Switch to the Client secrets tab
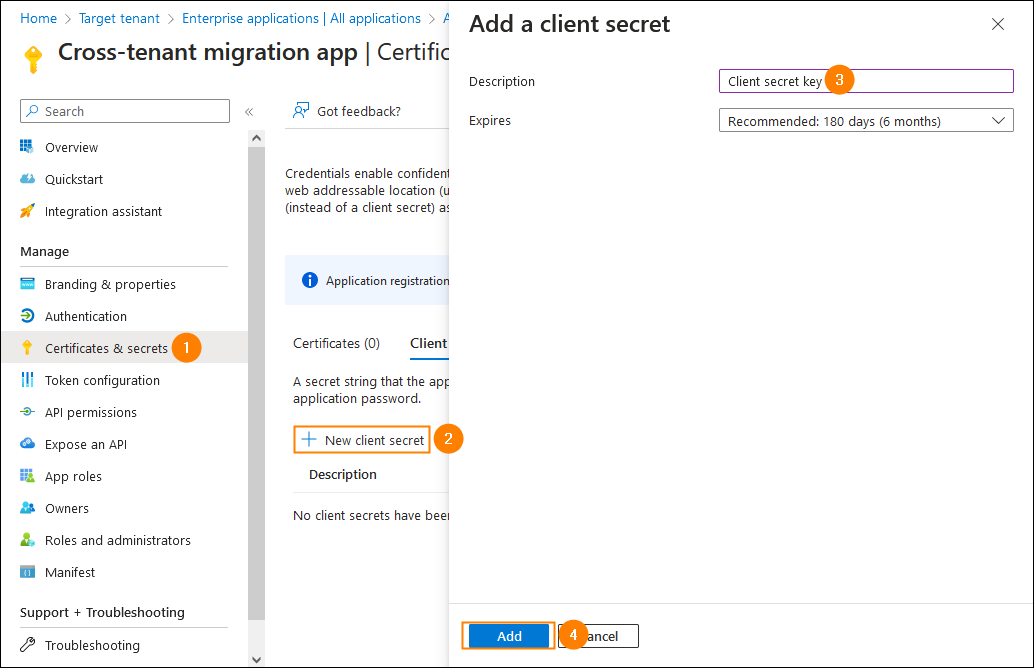Screen dimensions: 1034x668 429,343
